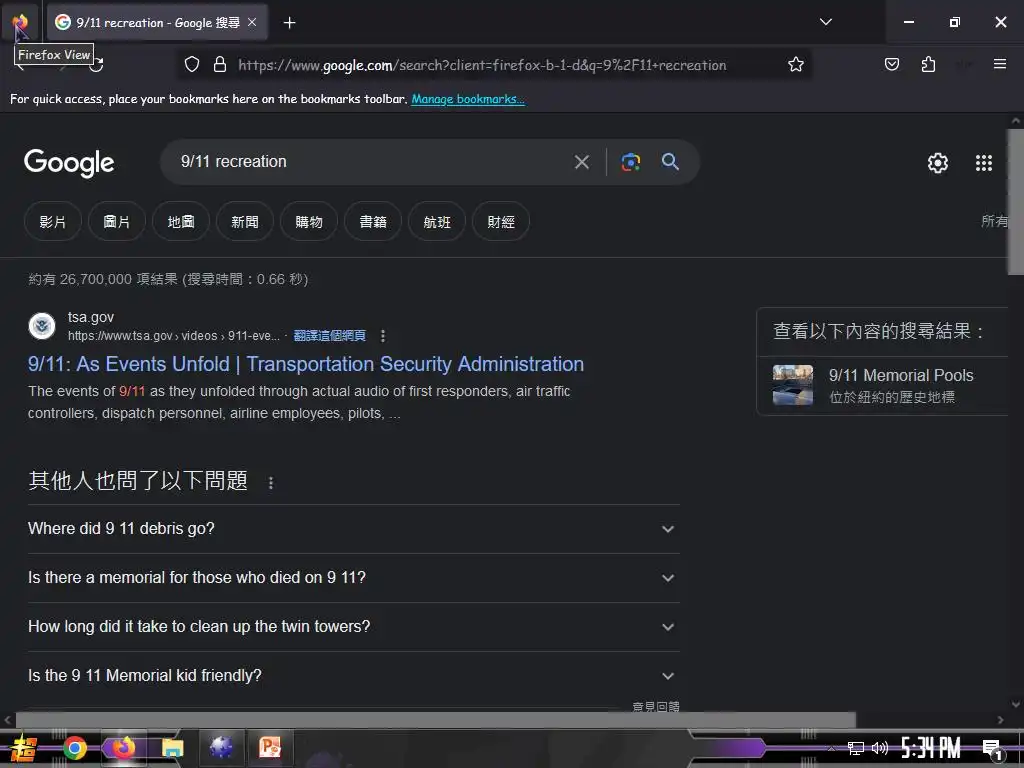Open the Google apps grid
The image size is (1024, 768).
984,163
